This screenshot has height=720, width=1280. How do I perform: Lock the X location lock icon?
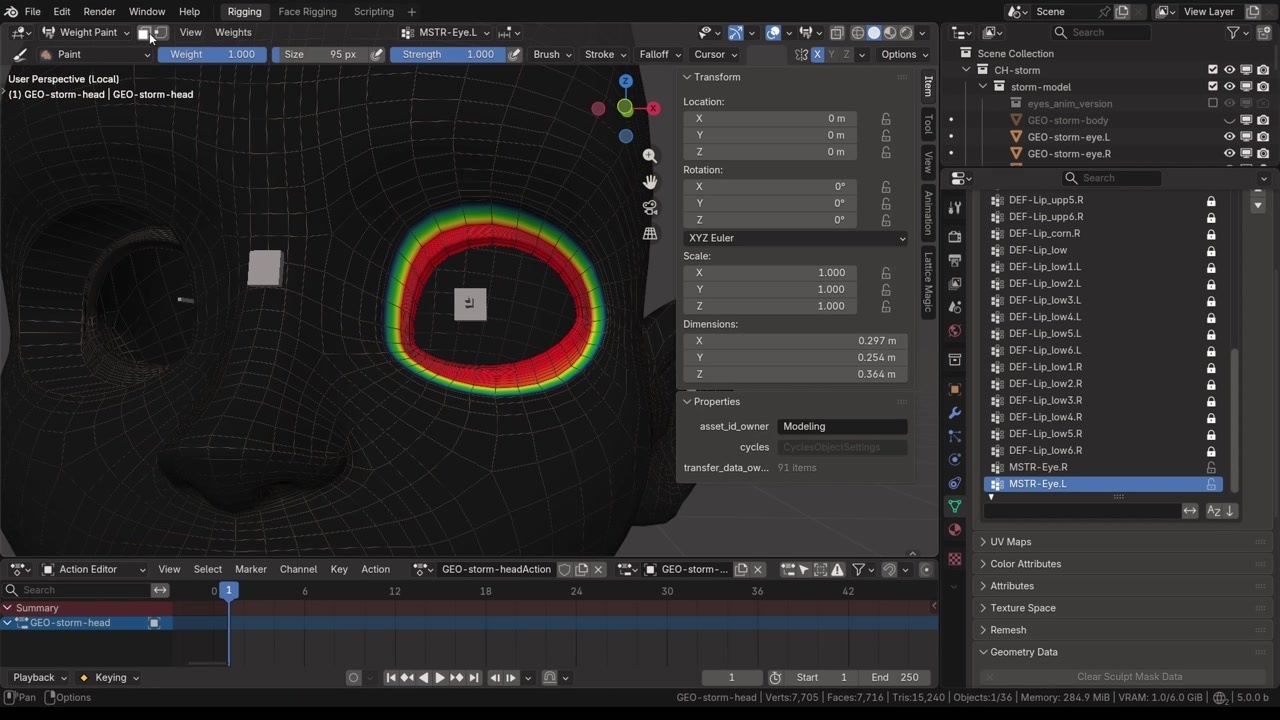point(886,119)
